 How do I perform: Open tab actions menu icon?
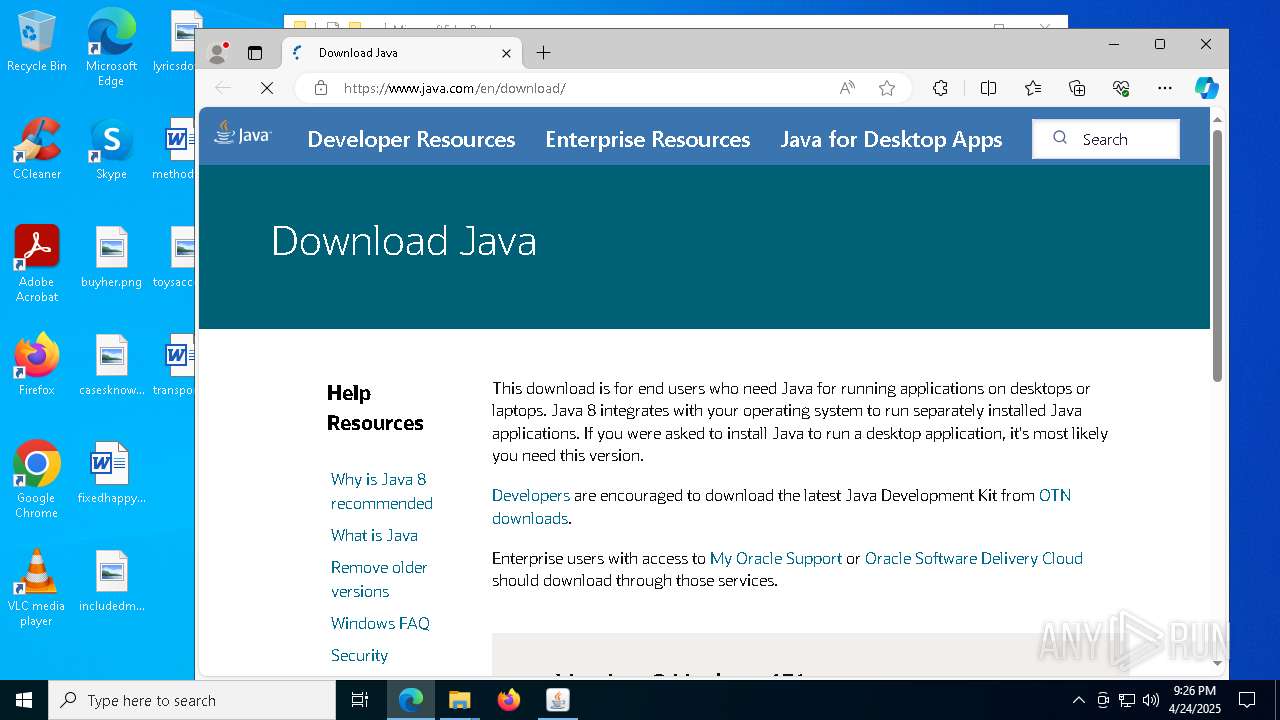point(255,53)
